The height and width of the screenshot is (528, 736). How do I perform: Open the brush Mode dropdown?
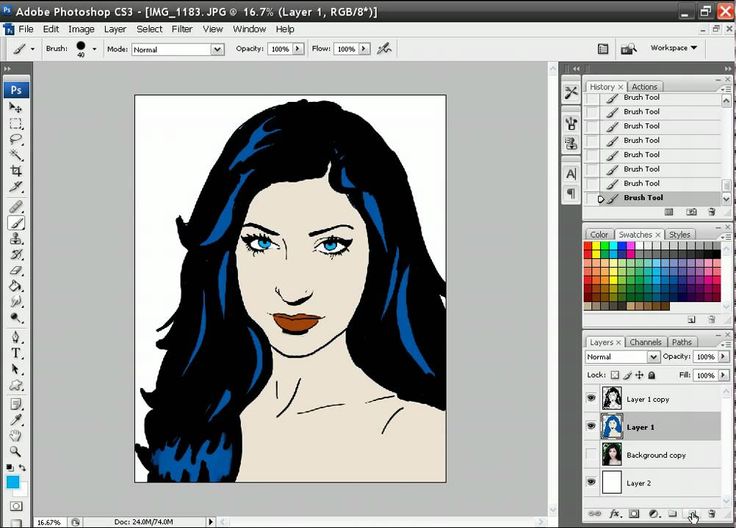point(178,49)
